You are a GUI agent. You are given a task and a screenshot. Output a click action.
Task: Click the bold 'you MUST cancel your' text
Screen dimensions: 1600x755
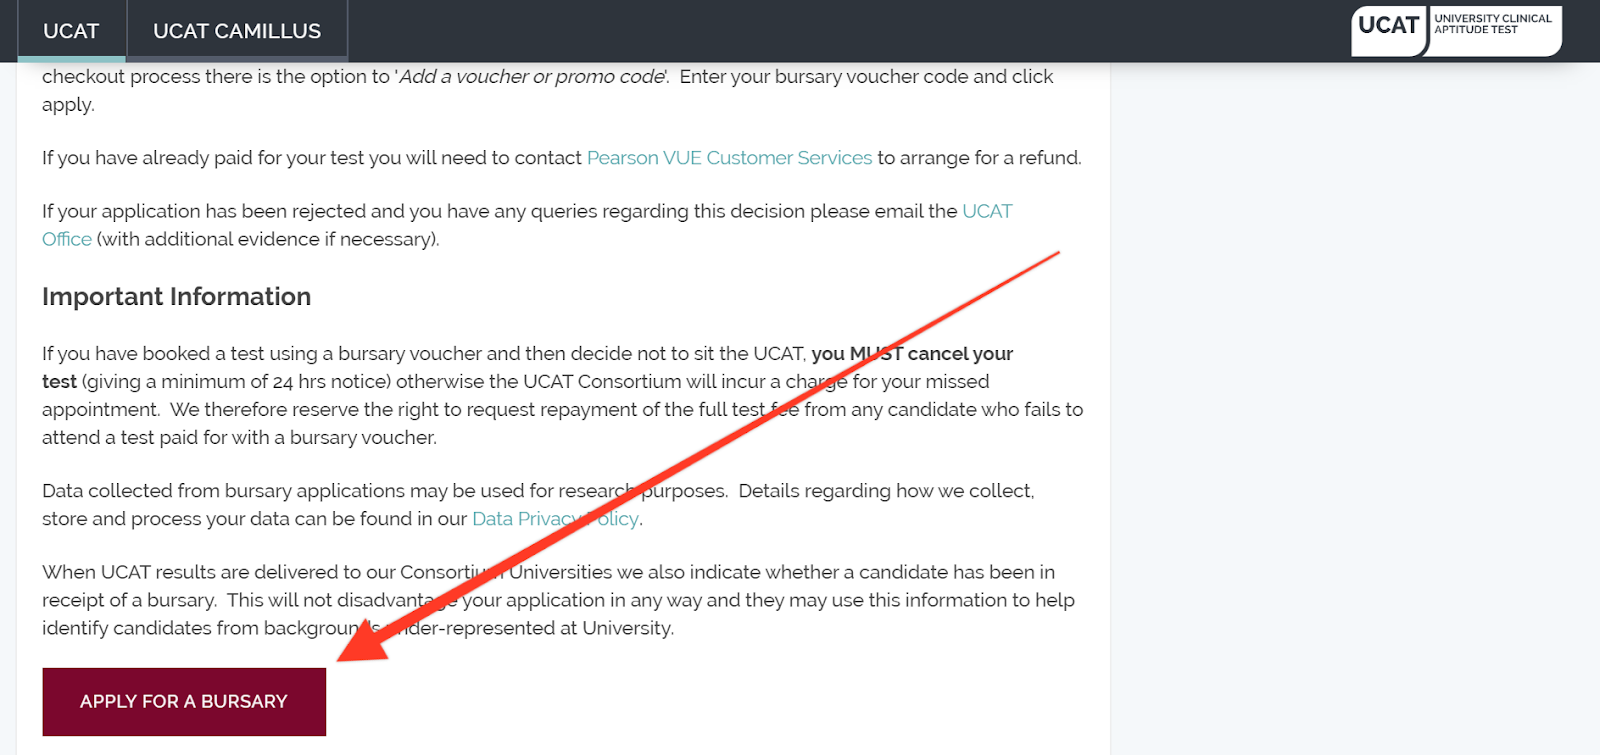[912, 354]
